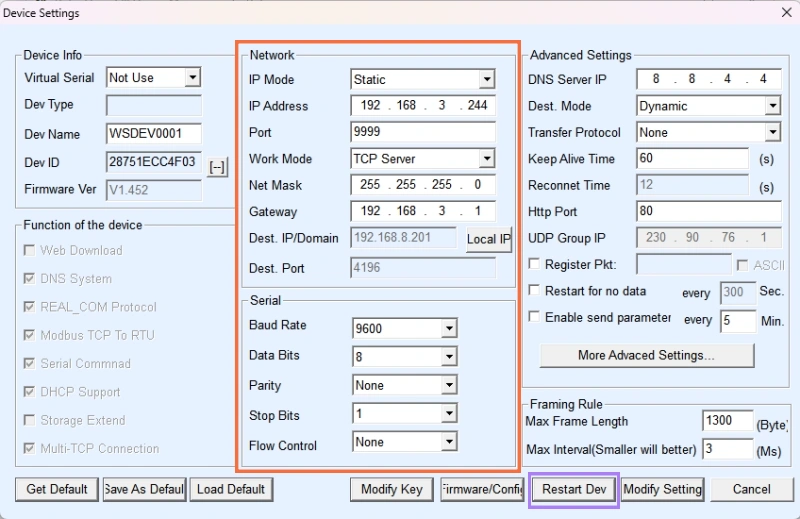The height and width of the screenshot is (519, 800).
Task: Click the Restart Dev button
Action: pos(574,489)
